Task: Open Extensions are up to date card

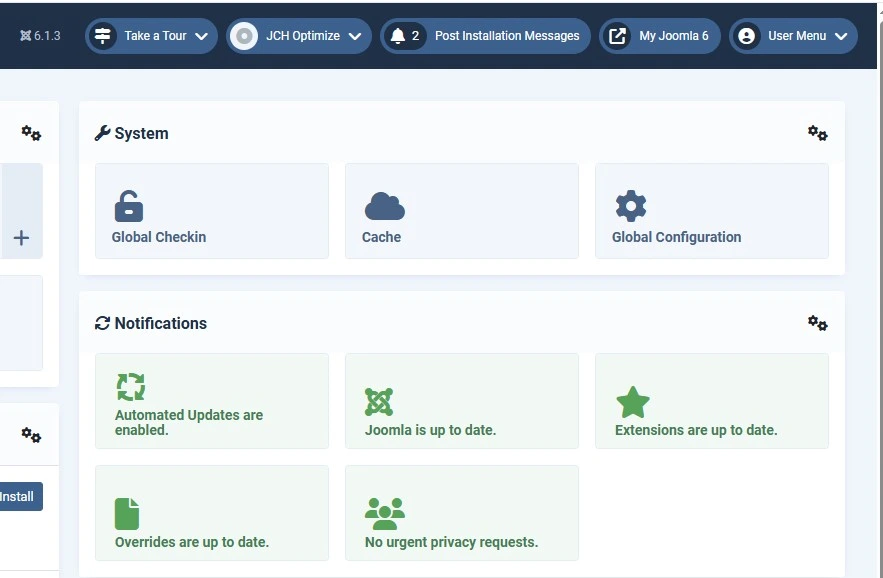Action: pyautogui.click(x=712, y=401)
